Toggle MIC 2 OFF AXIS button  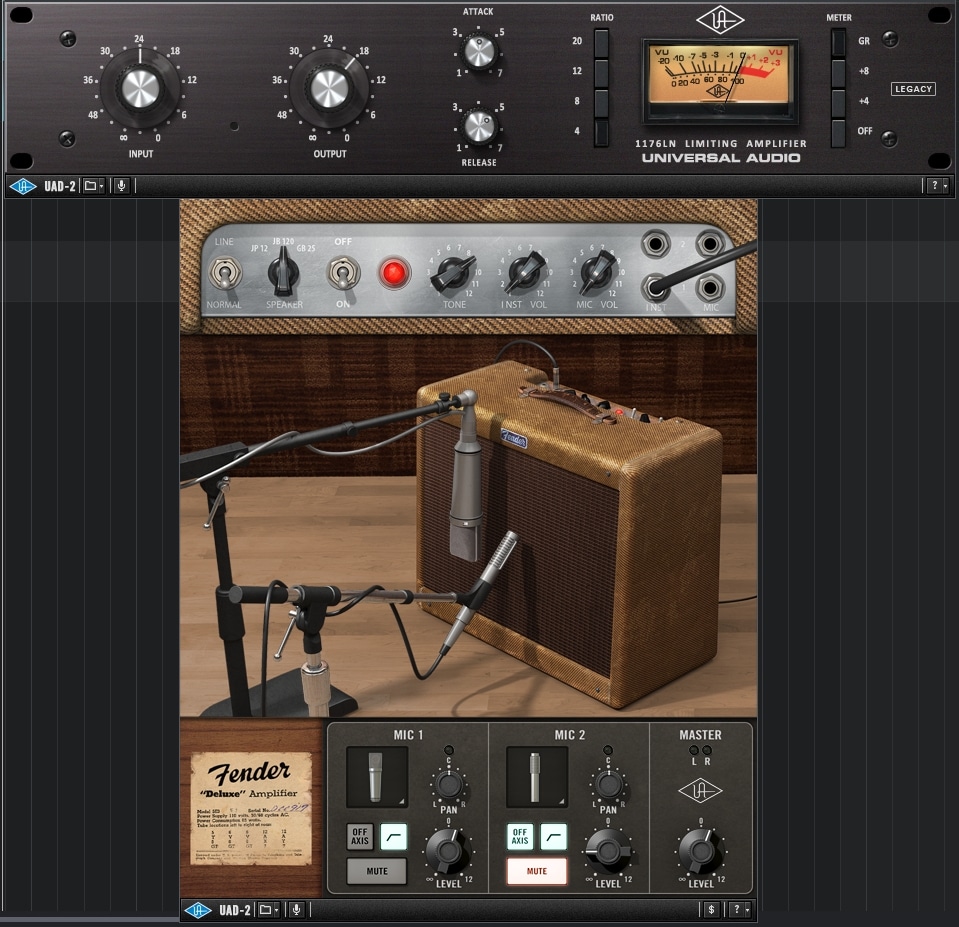coord(520,837)
